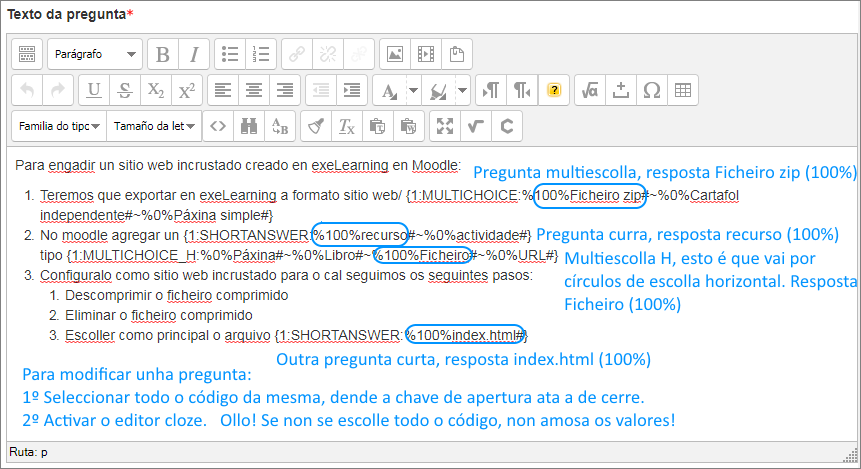Apply superscript X² formatting
Viewport: 861px width, 469px height.
[x=187, y=90]
